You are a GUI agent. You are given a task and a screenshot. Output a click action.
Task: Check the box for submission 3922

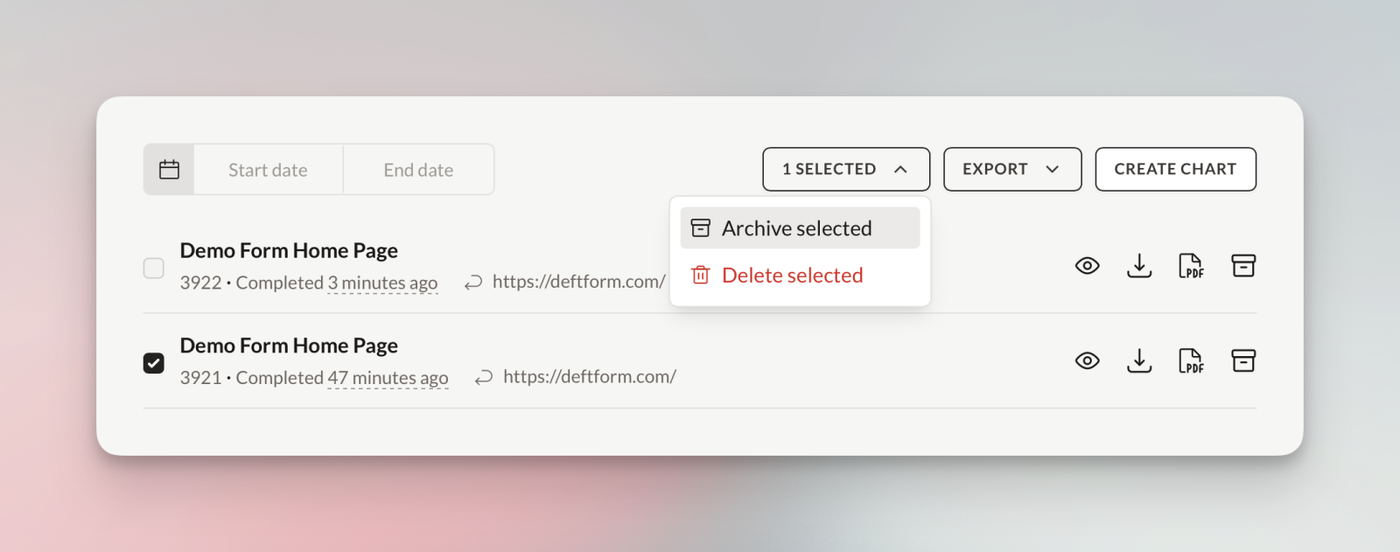[x=154, y=268]
